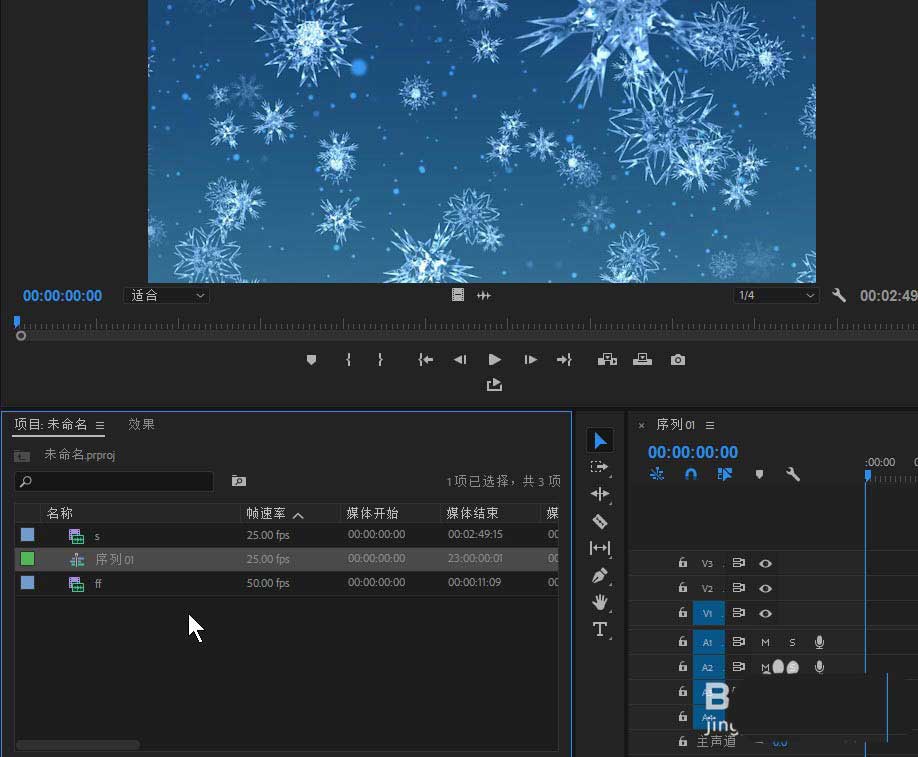Click the Export media share icon
This screenshot has height=757, width=918.
(x=494, y=385)
